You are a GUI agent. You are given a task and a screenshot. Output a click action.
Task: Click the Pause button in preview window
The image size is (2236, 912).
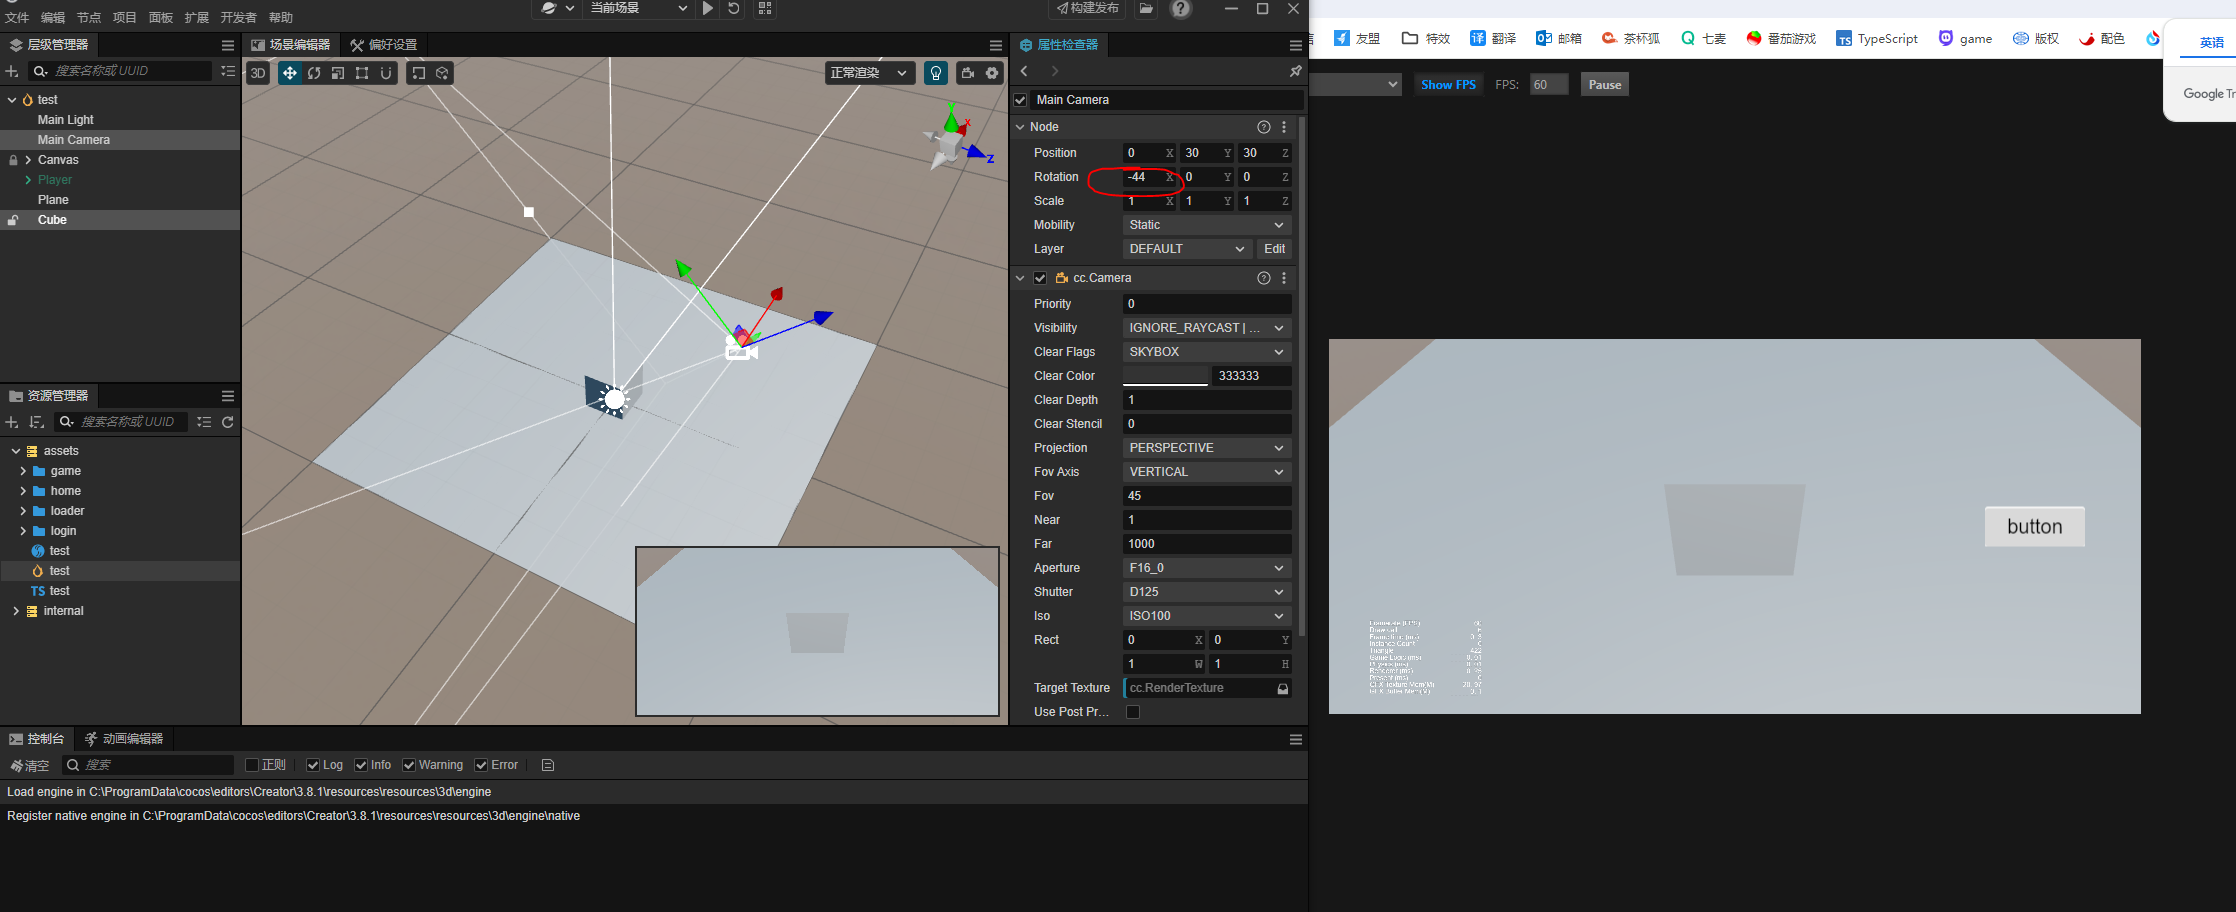click(x=1605, y=85)
